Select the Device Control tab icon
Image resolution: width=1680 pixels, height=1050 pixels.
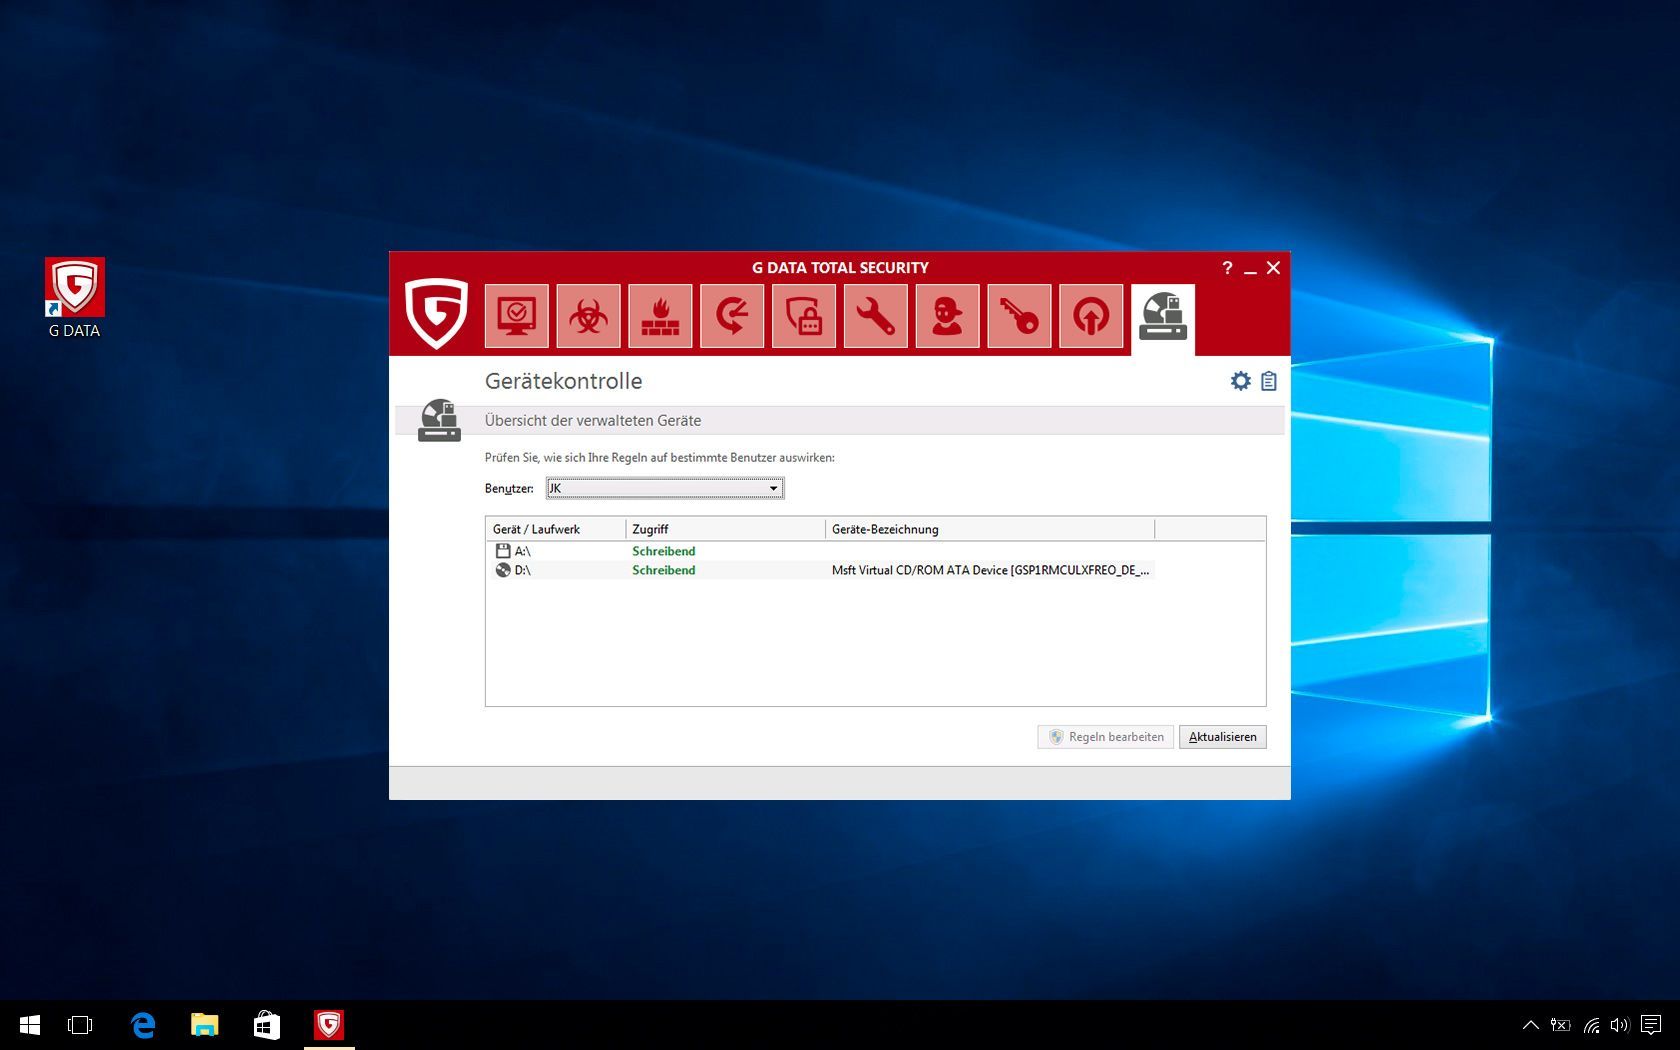pyautogui.click(x=1163, y=318)
